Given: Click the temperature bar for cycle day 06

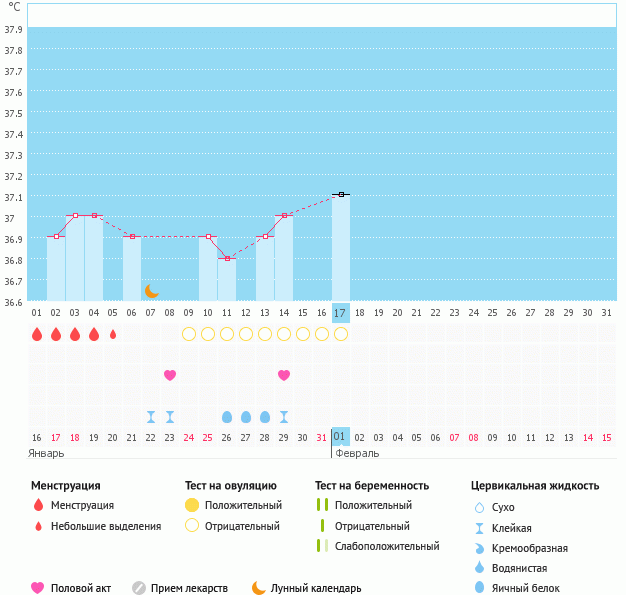Looking at the screenshot, I should coord(132,270).
